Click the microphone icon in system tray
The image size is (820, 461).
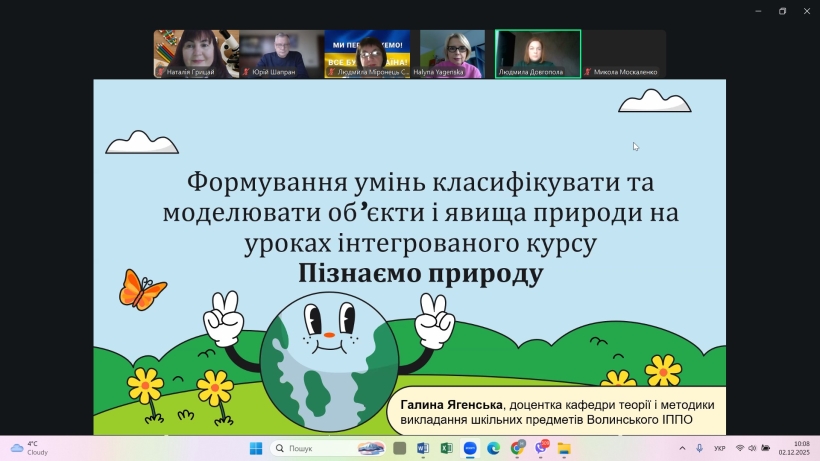pos(699,448)
